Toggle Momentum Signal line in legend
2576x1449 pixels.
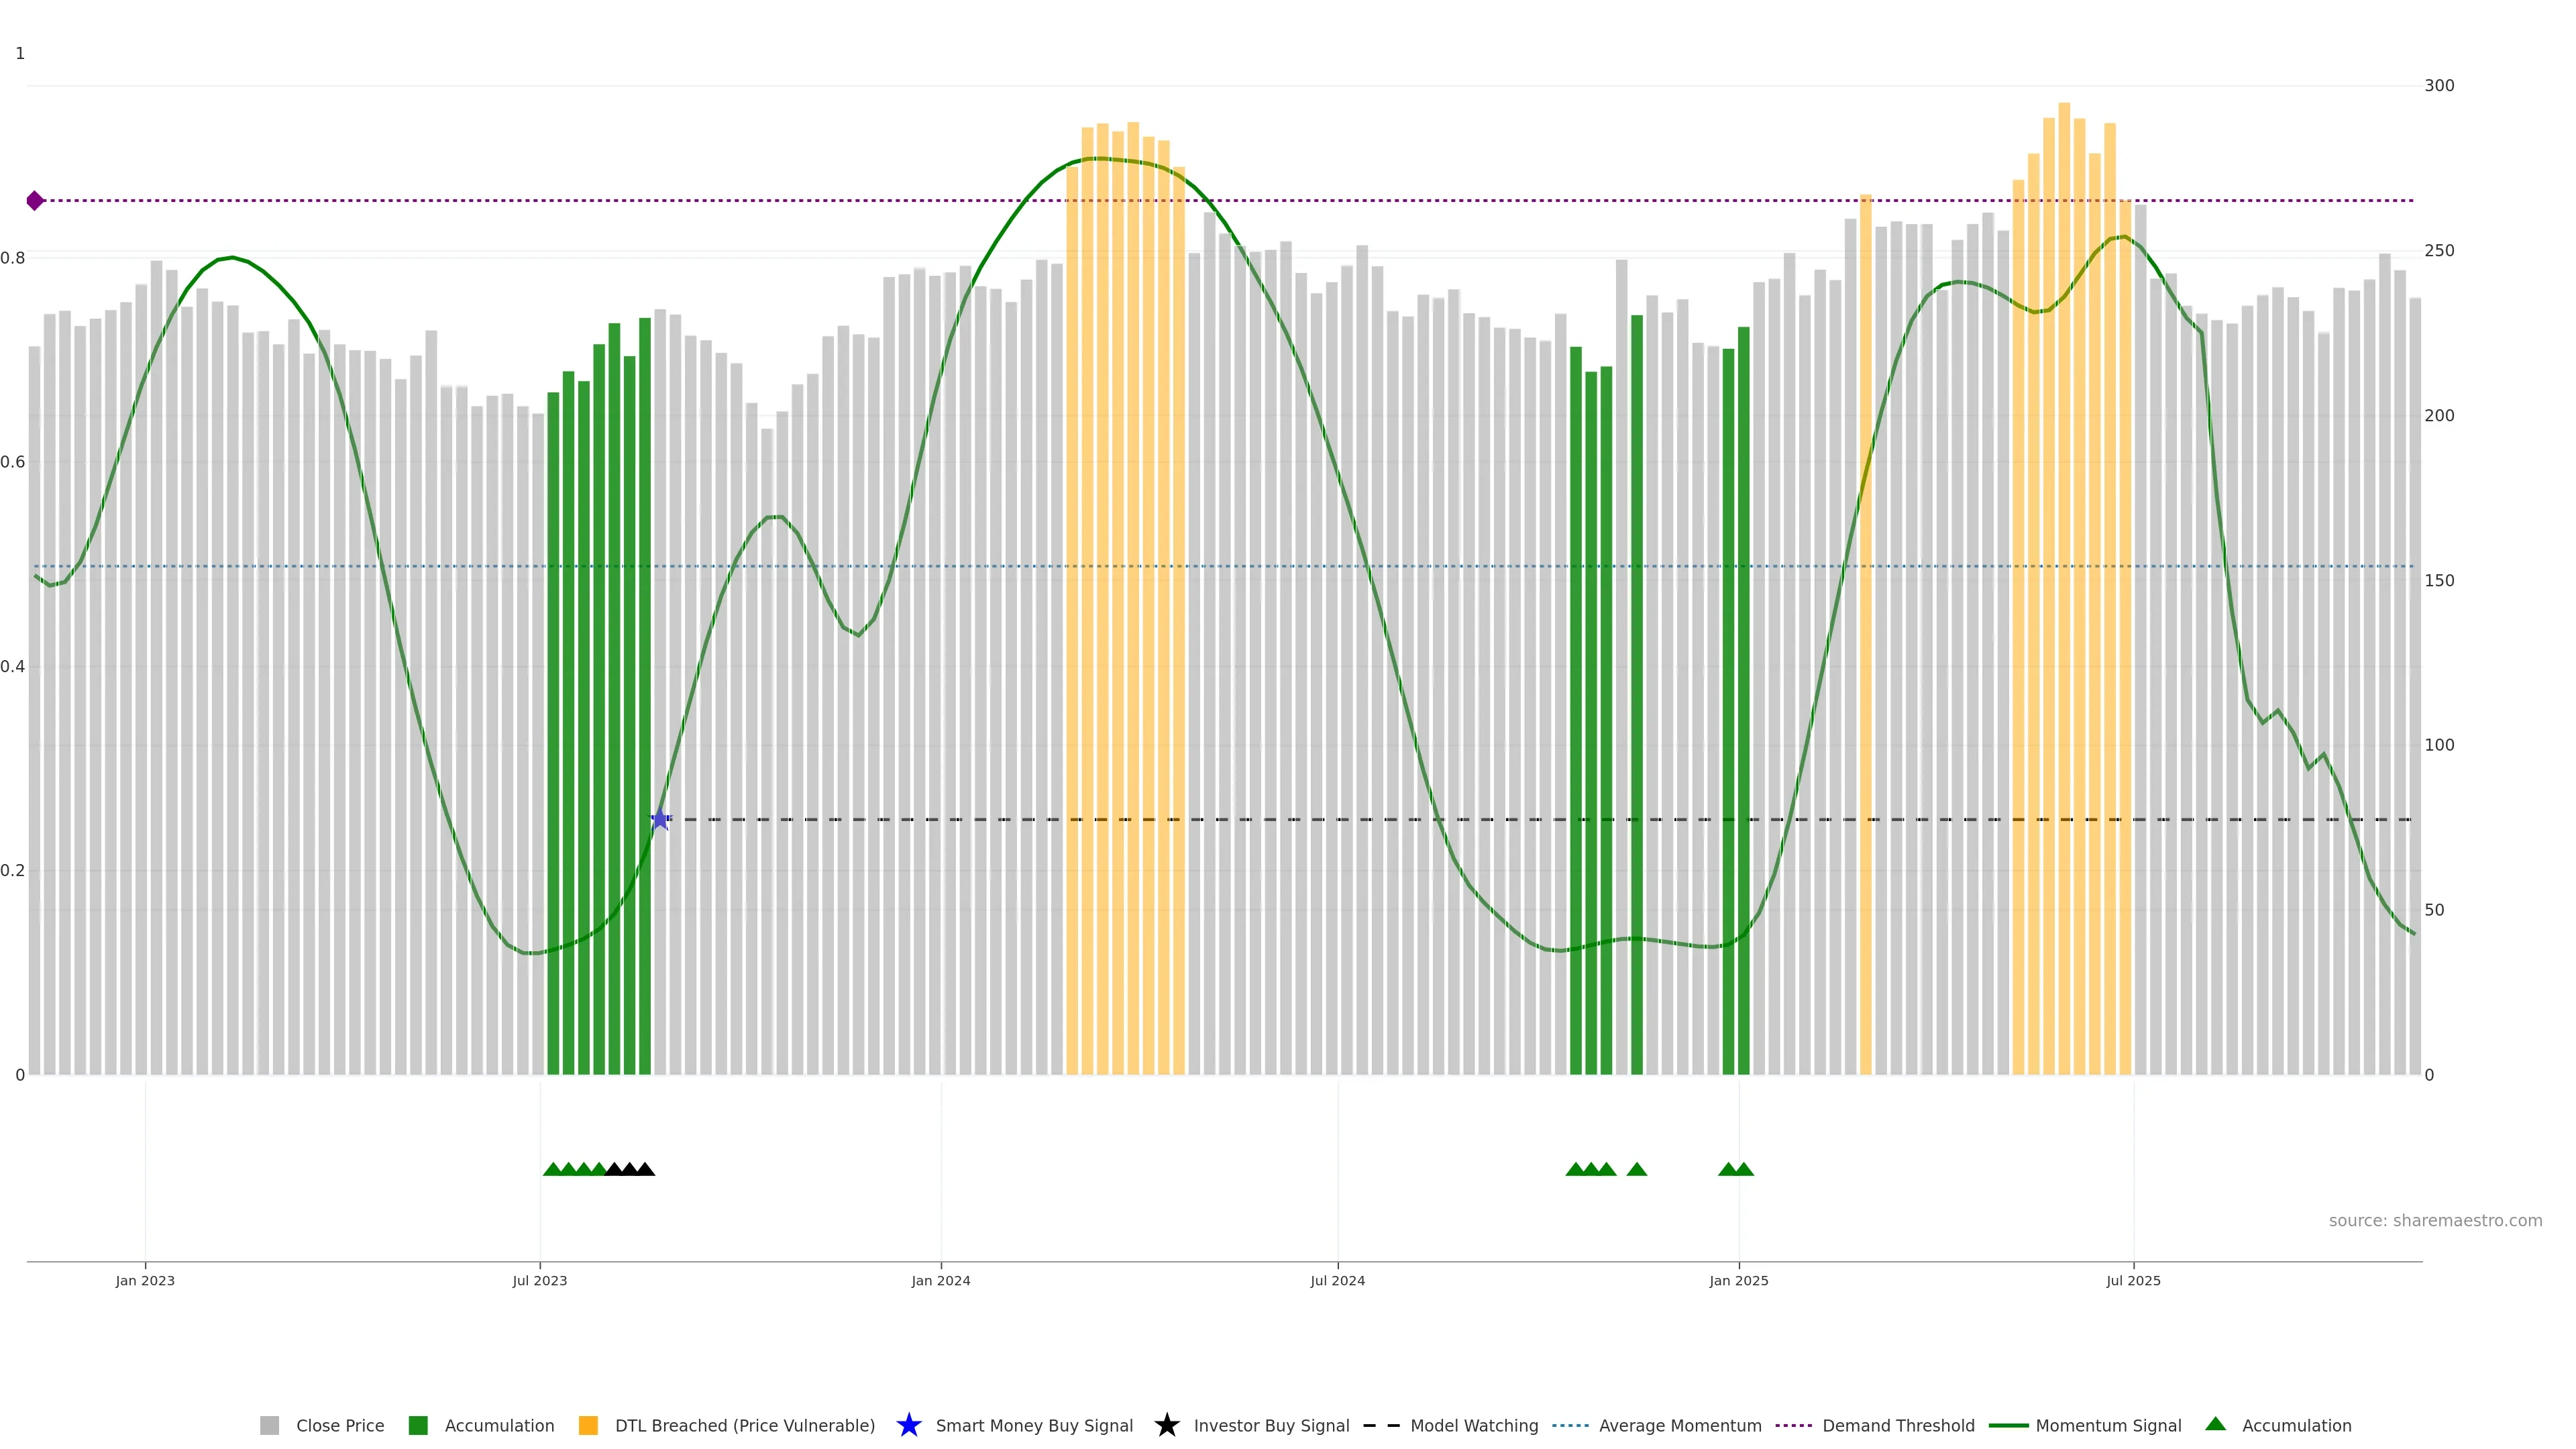tap(2108, 1425)
